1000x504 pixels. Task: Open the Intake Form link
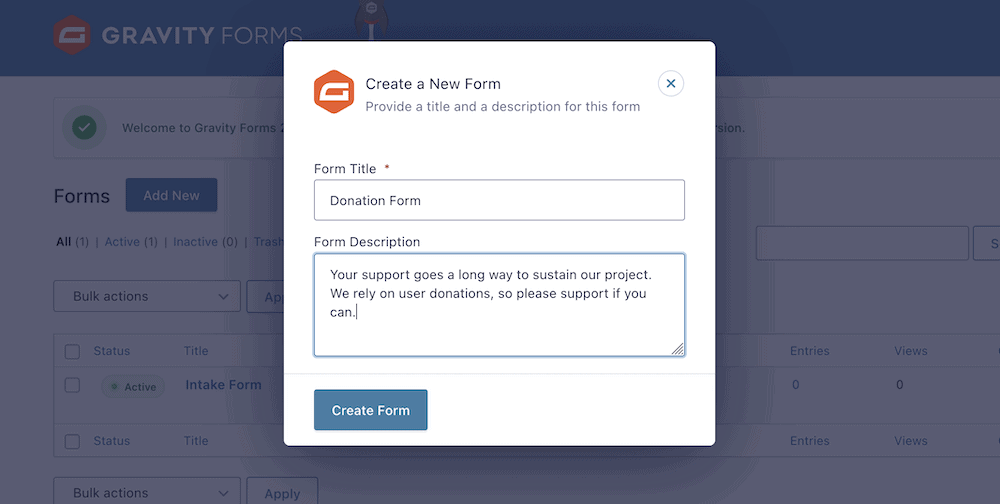223,385
